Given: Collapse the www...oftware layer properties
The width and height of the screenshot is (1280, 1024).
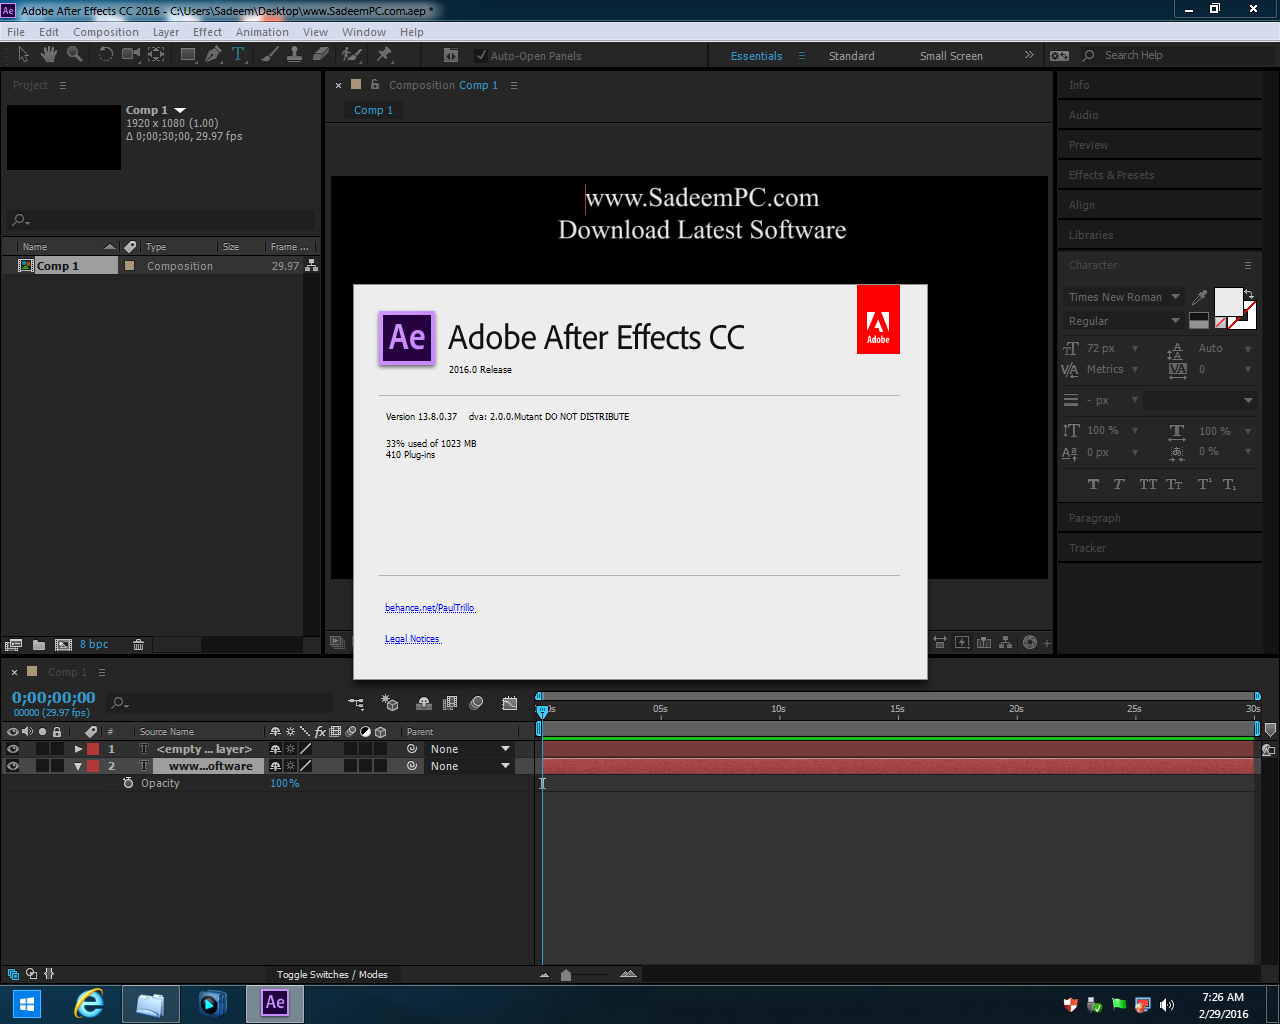Looking at the screenshot, I should tap(77, 765).
